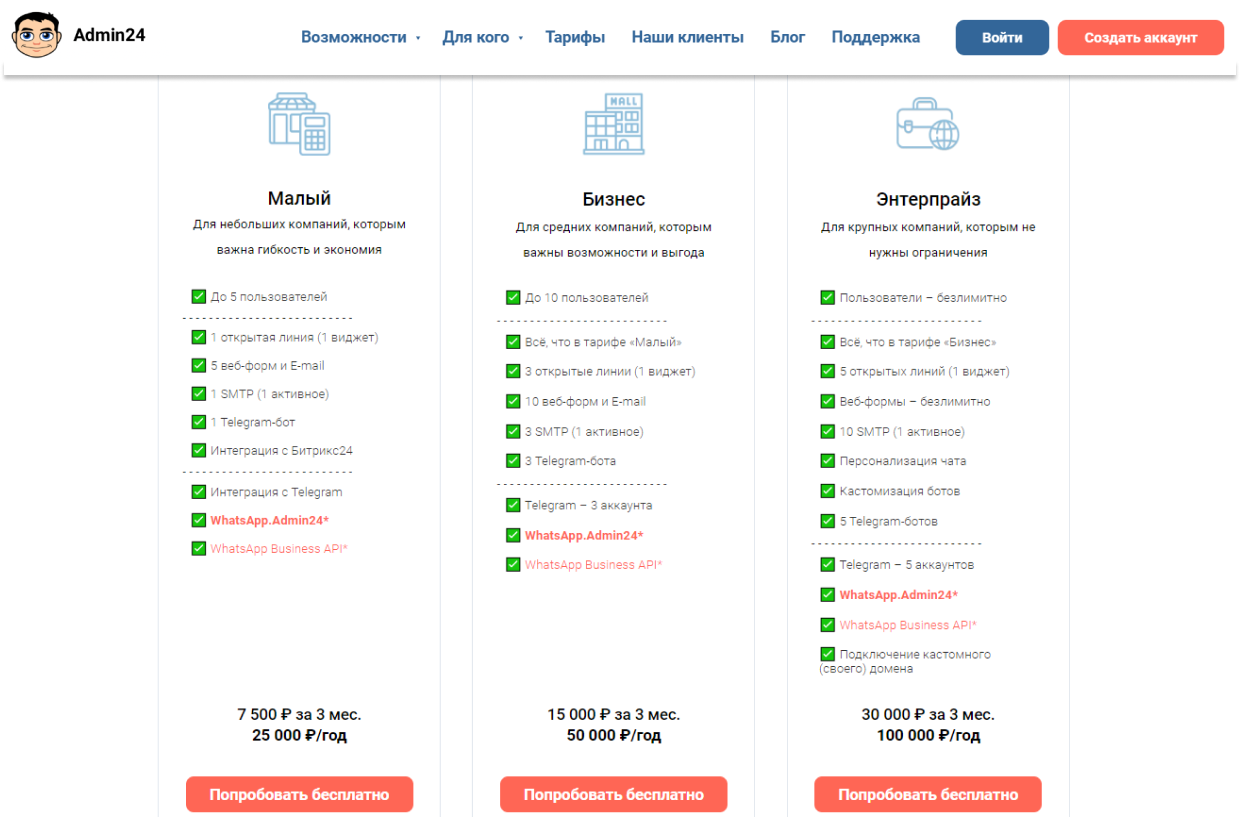
Task: Click the 50 000 ₽/год price
Action: click(x=614, y=735)
